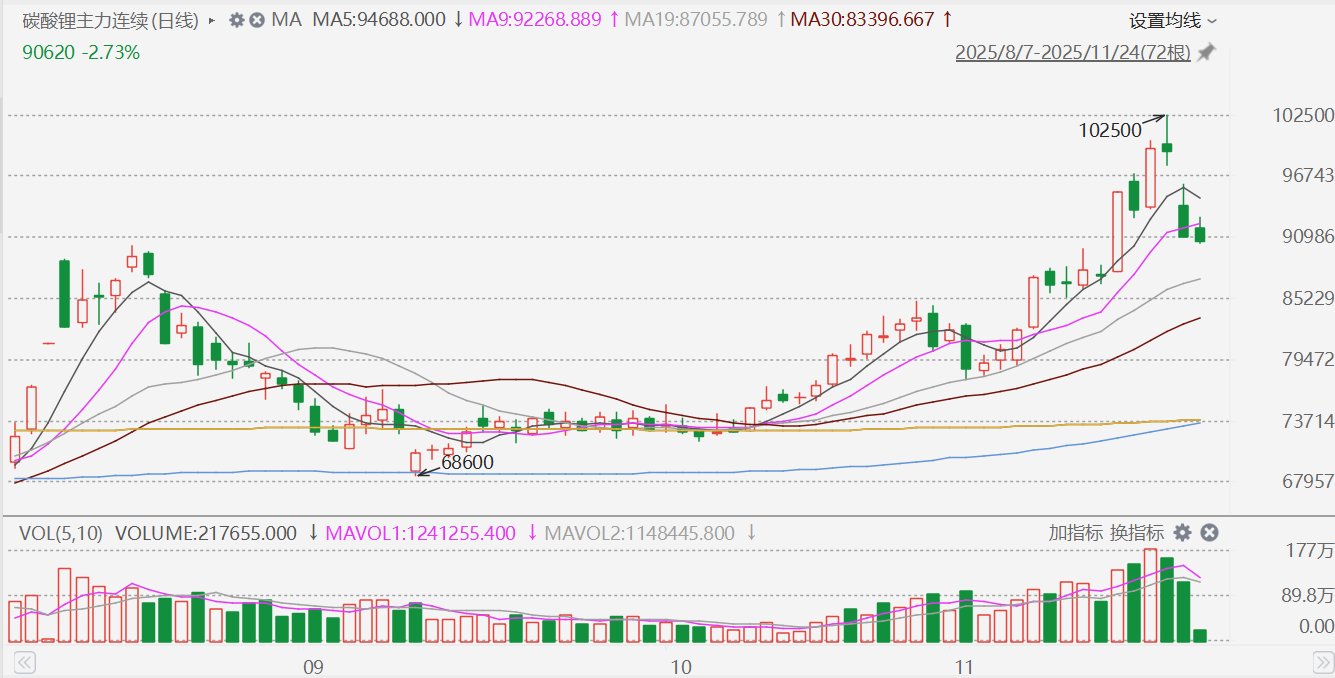The height and width of the screenshot is (678, 1335).
Task: Select the MAVOL1 volume average label
Action: 421,533
